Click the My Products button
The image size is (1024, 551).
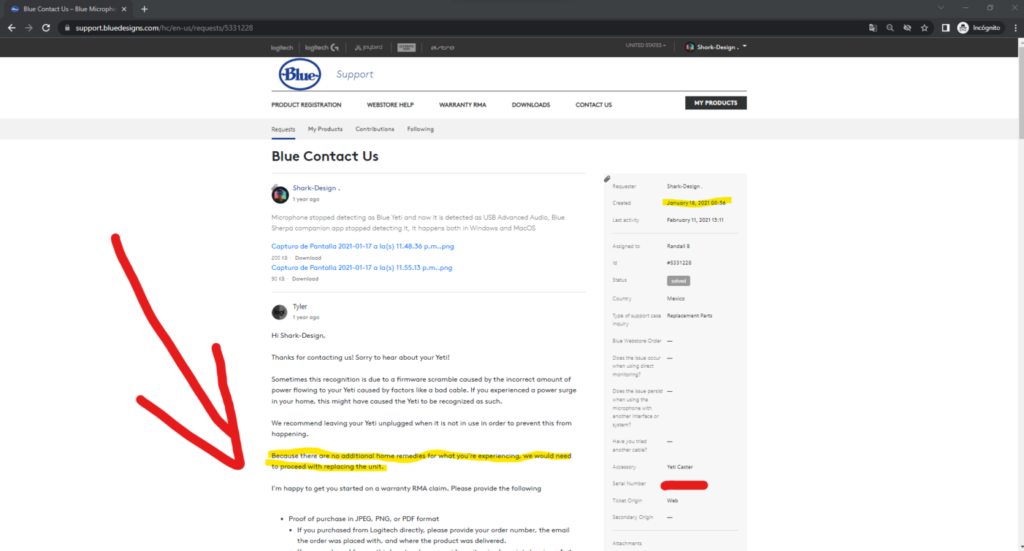(x=716, y=103)
